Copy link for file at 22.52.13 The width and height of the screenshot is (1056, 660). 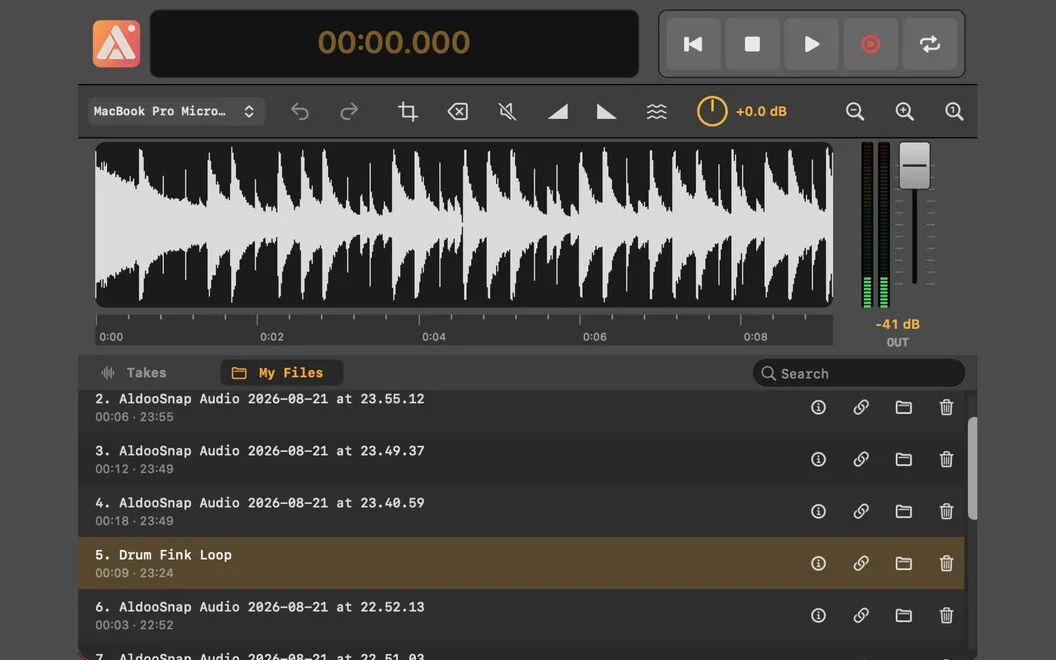pyautogui.click(x=861, y=616)
